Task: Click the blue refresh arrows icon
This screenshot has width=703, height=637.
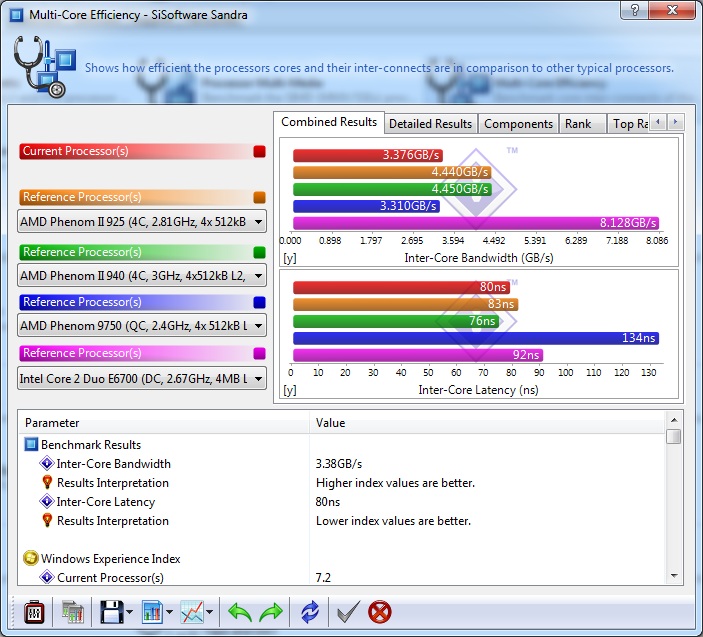Action: 310,612
